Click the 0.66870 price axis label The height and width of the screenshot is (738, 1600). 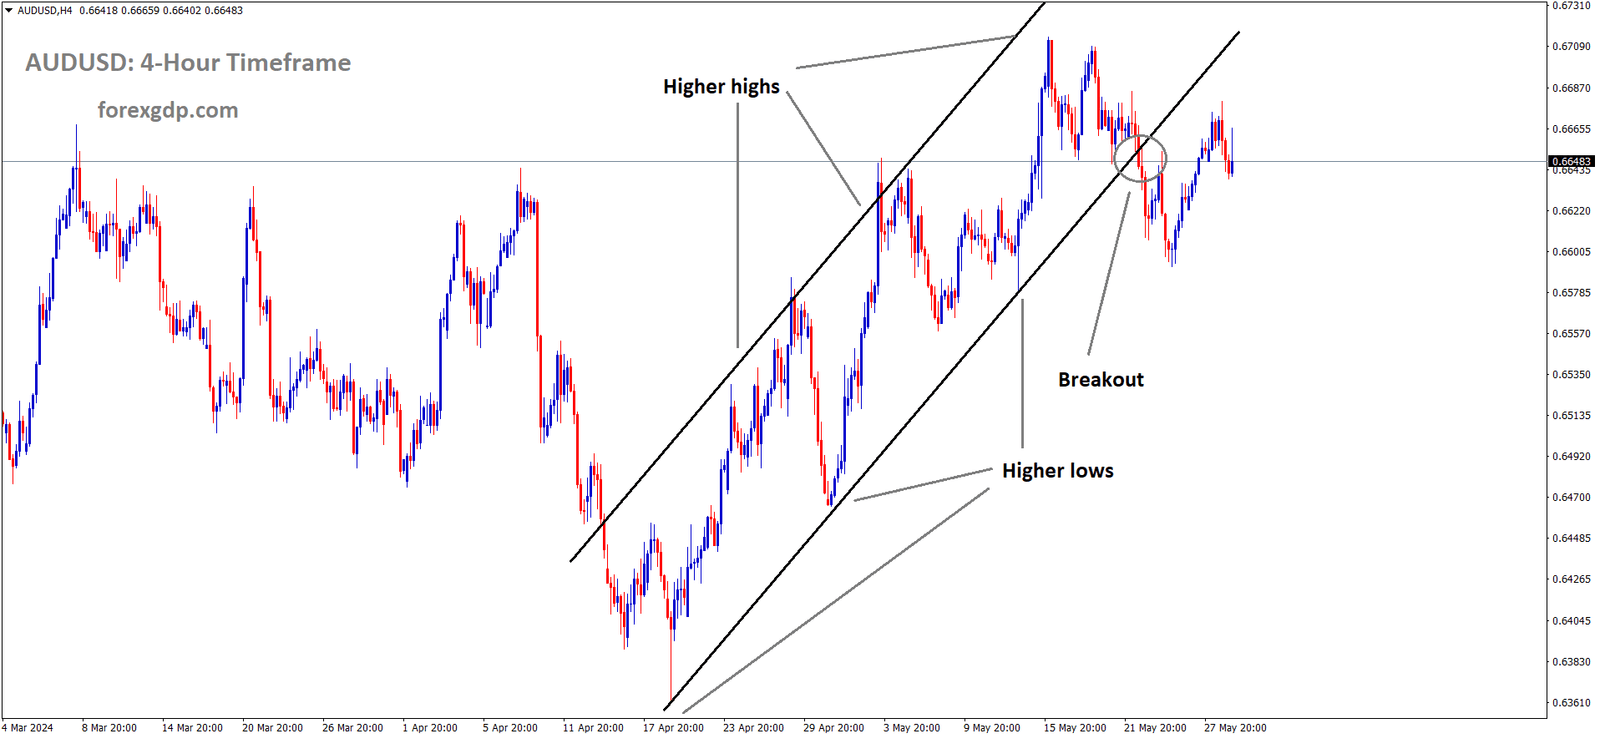1571,88
